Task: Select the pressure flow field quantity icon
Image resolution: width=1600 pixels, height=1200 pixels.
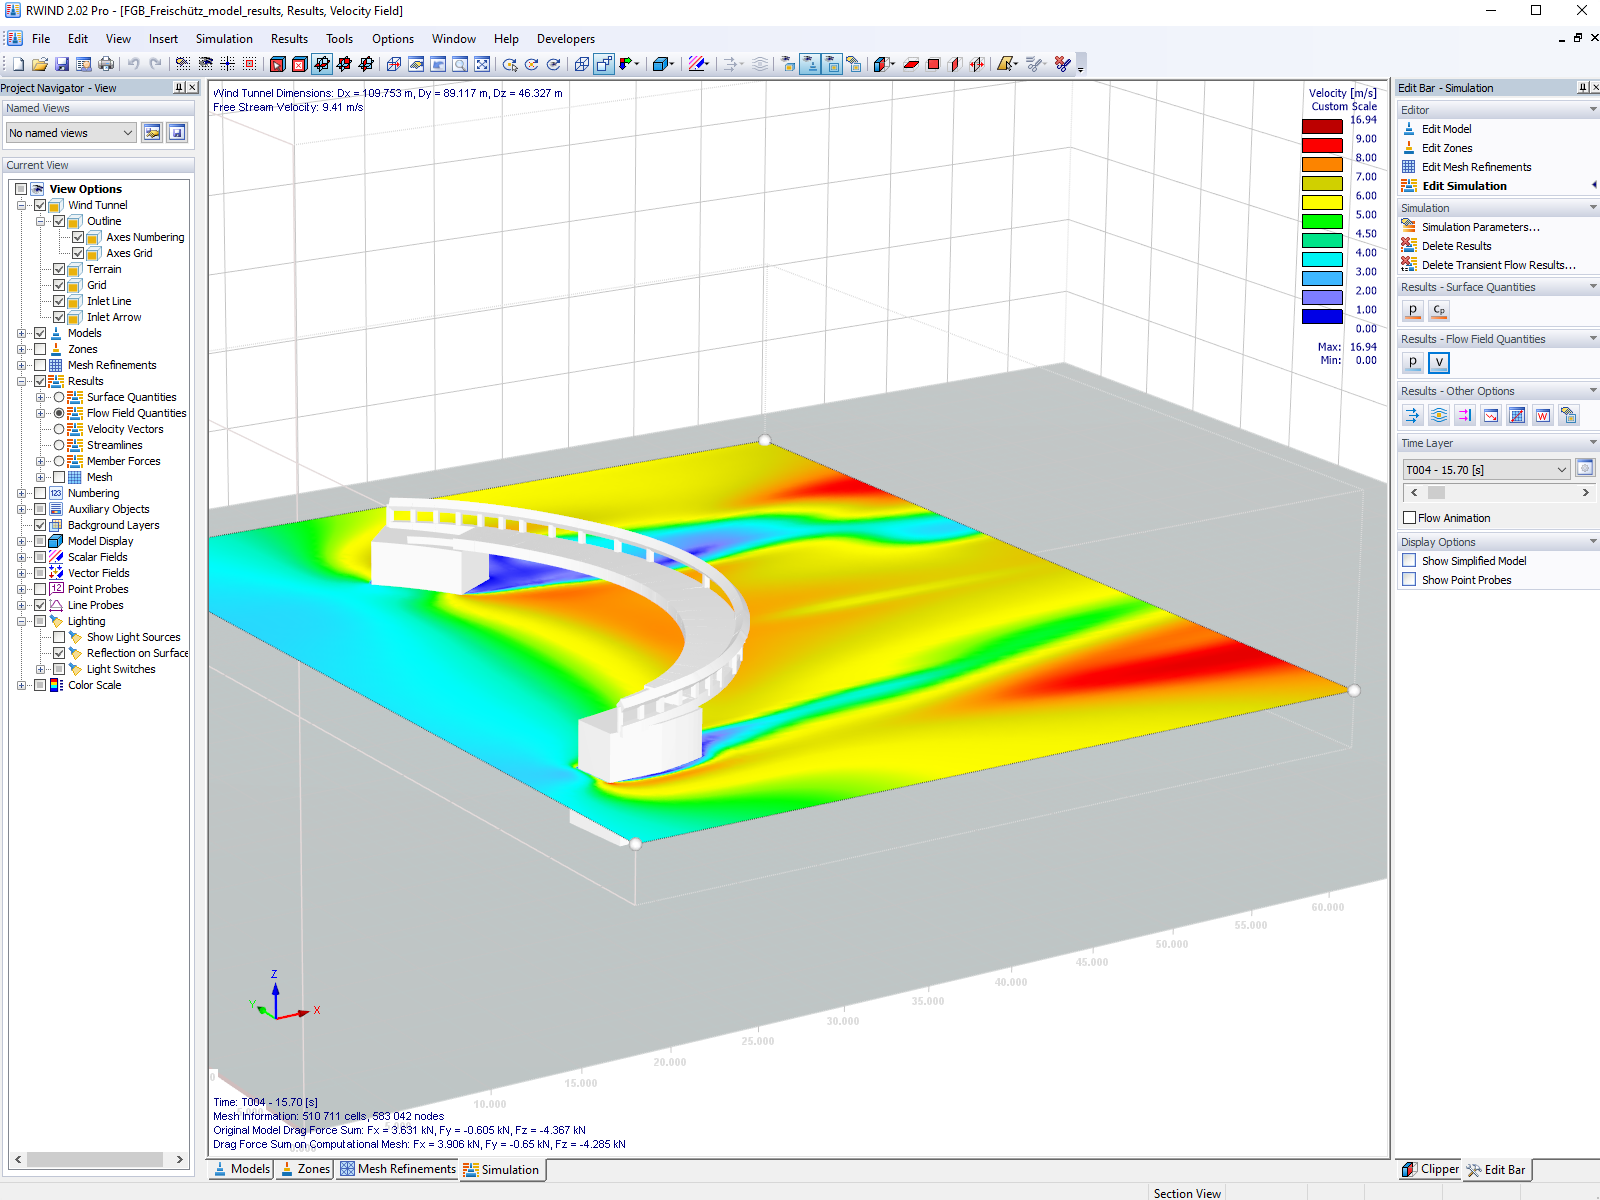Action: [x=1413, y=362]
